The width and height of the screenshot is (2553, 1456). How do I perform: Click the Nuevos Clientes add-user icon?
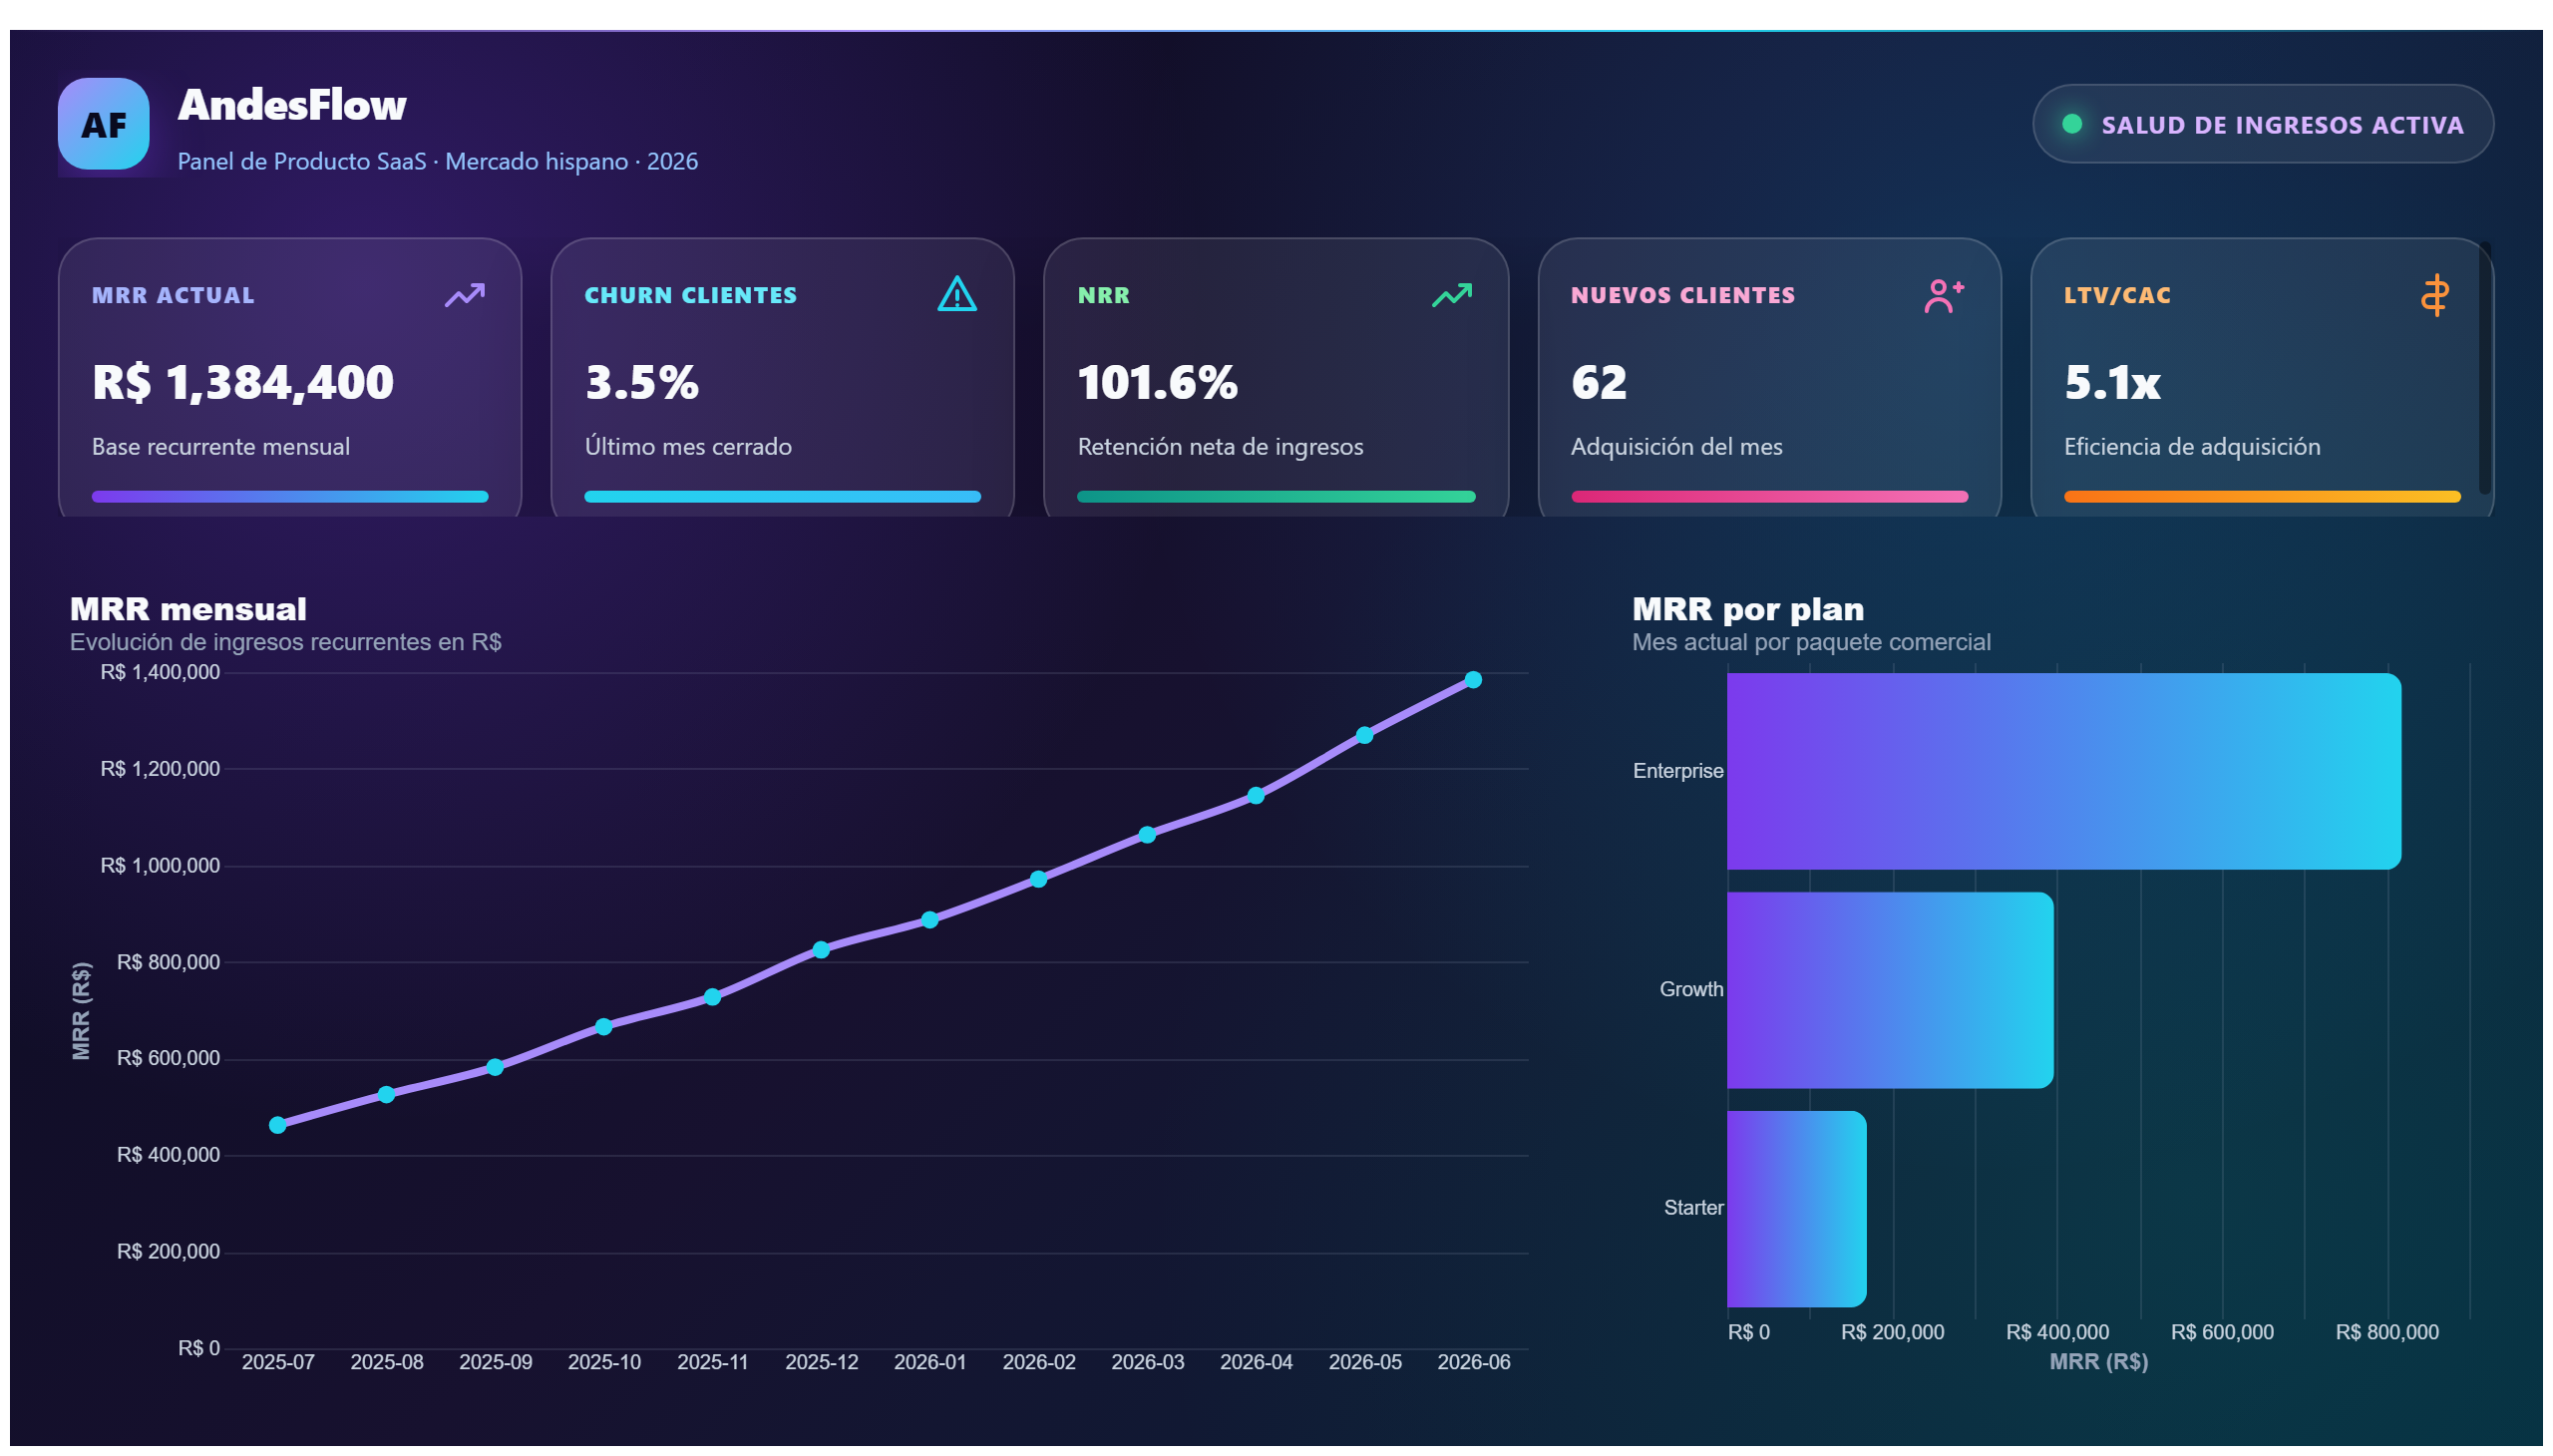coord(1943,295)
